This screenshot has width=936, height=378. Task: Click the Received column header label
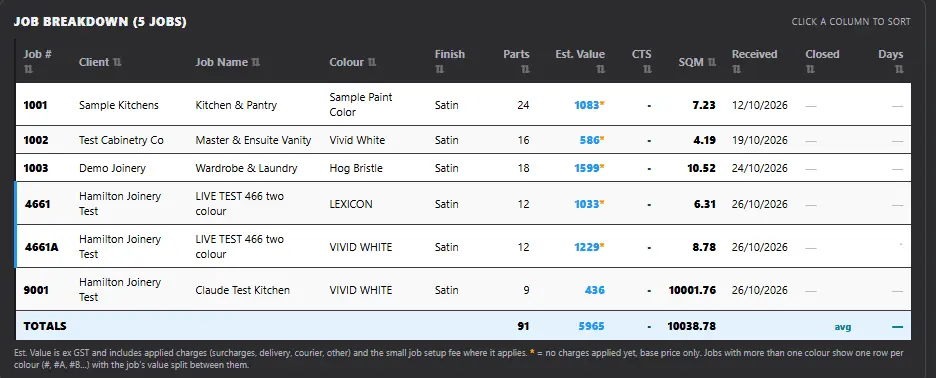coord(755,54)
